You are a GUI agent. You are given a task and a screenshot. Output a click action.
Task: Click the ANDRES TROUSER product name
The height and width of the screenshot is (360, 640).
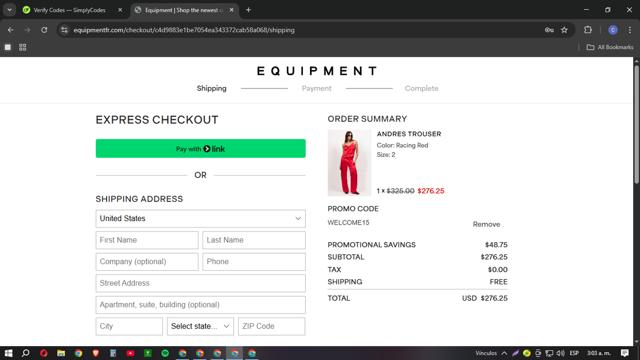coord(409,134)
